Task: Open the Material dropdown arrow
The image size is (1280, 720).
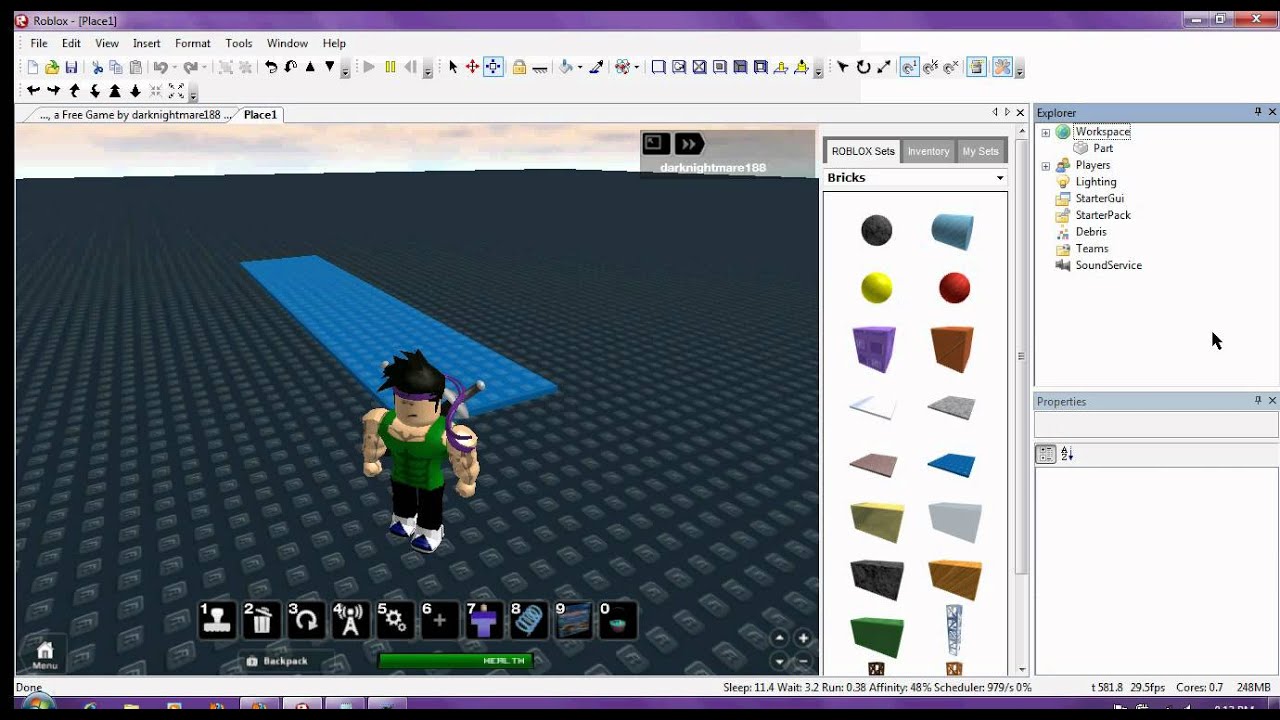Action: (636, 68)
